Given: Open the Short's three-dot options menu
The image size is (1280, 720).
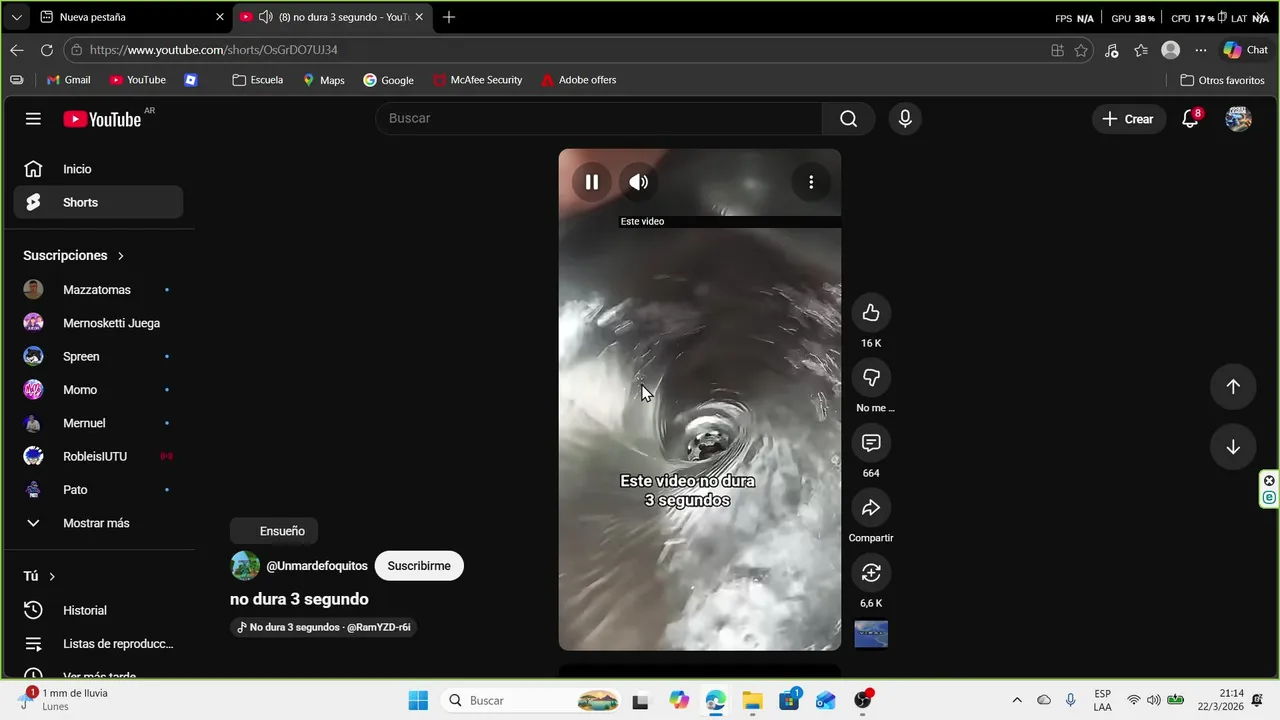Looking at the screenshot, I should pos(811,182).
